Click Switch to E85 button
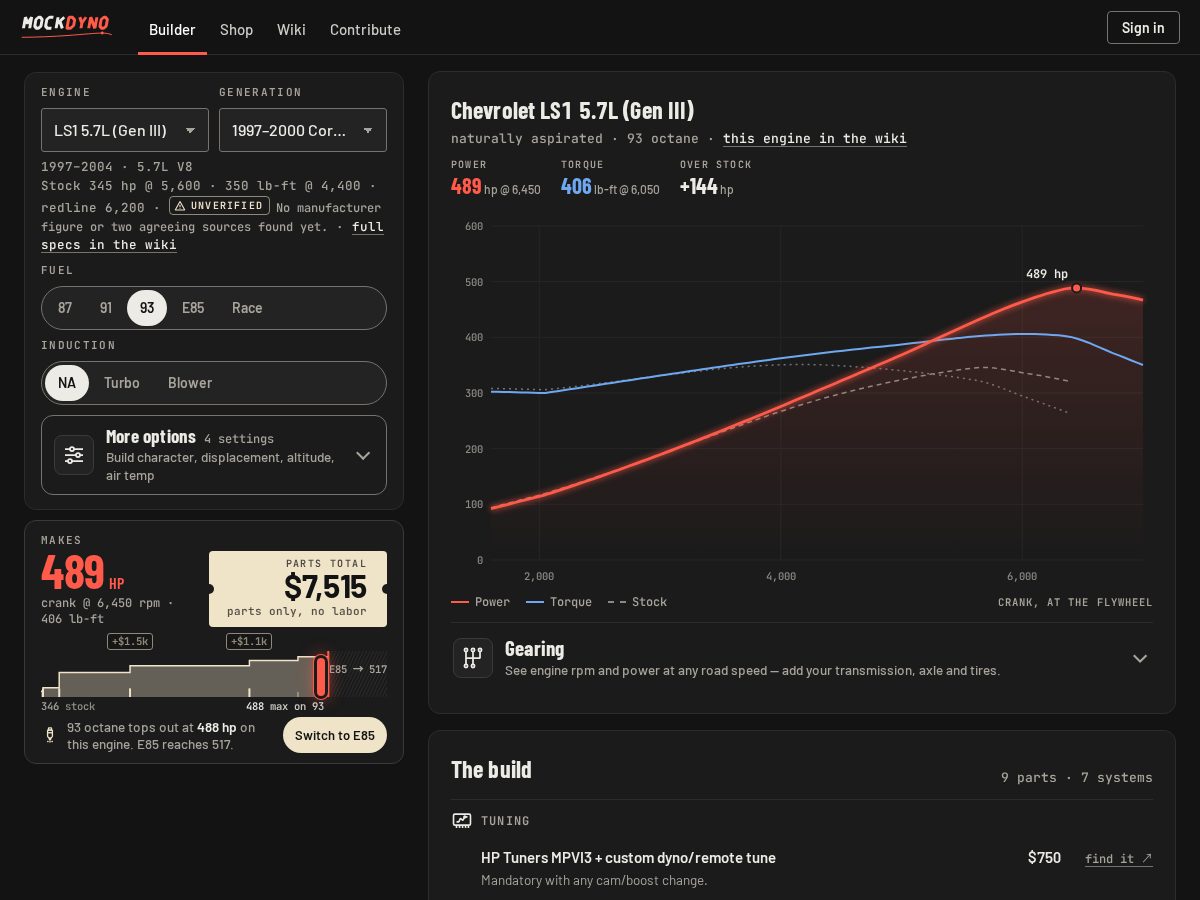 (x=335, y=735)
